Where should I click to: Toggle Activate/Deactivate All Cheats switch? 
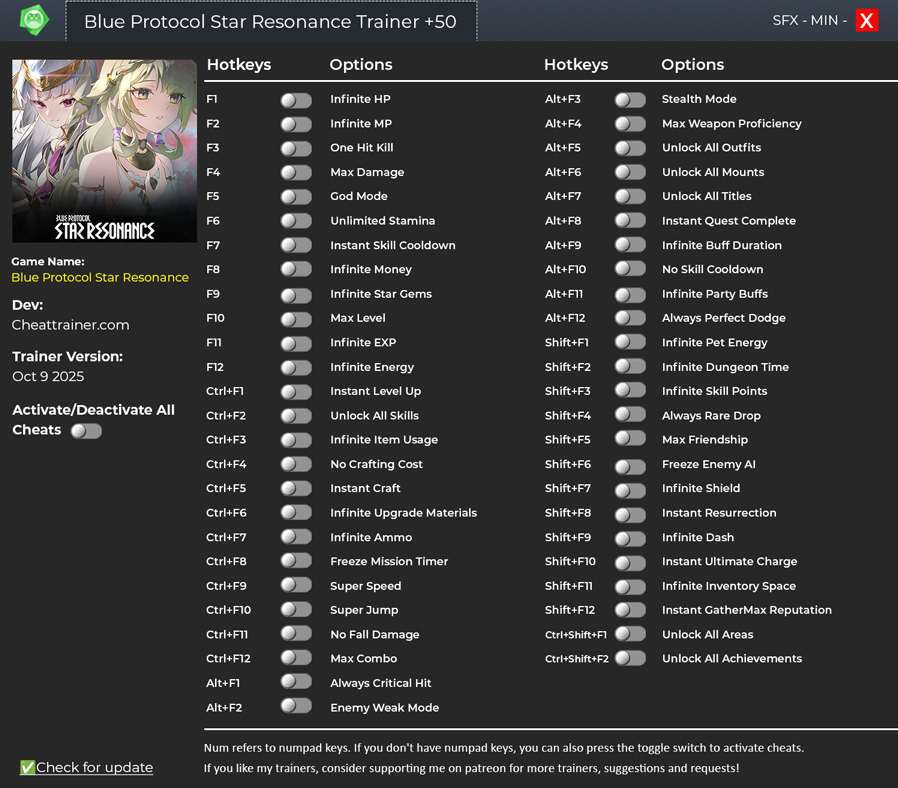tap(86, 431)
